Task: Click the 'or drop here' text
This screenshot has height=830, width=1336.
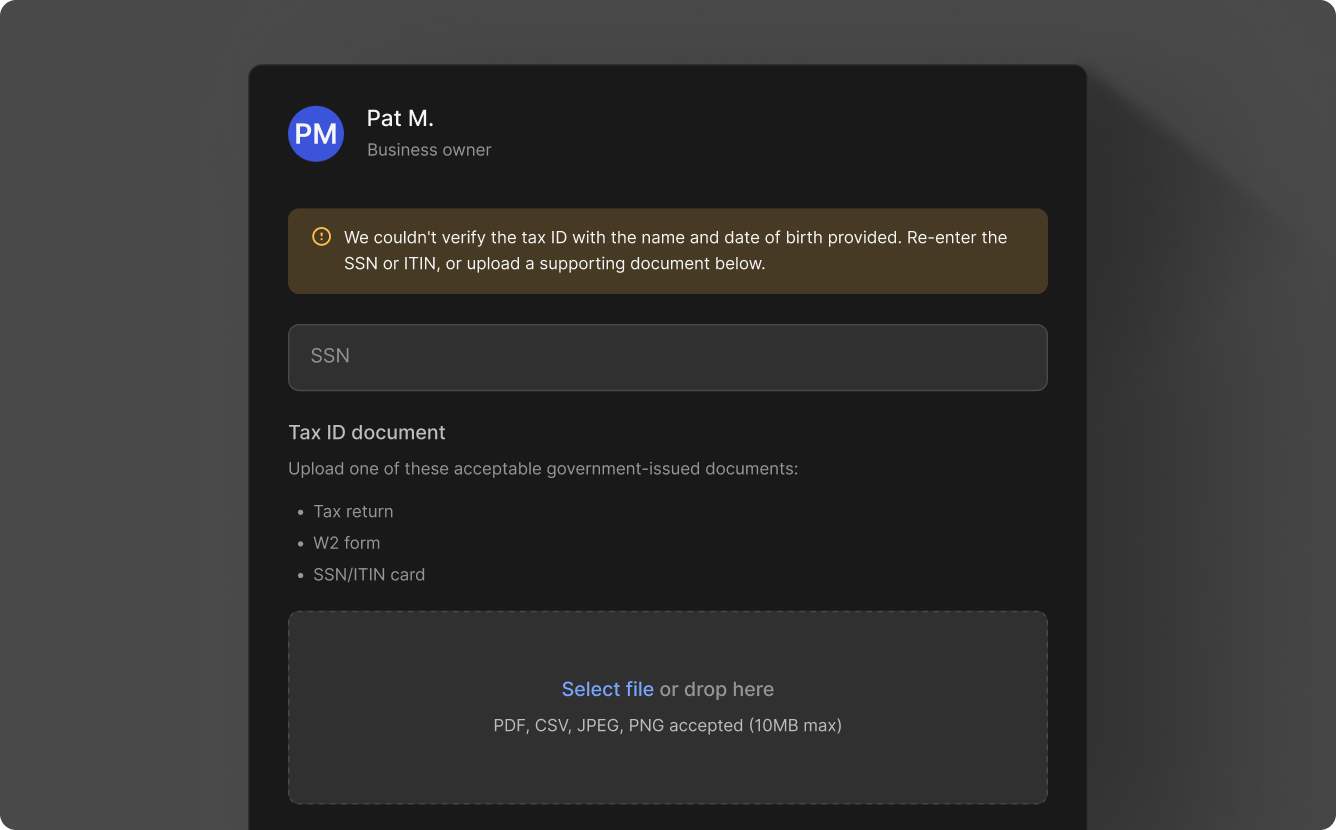Action: pos(716,689)
